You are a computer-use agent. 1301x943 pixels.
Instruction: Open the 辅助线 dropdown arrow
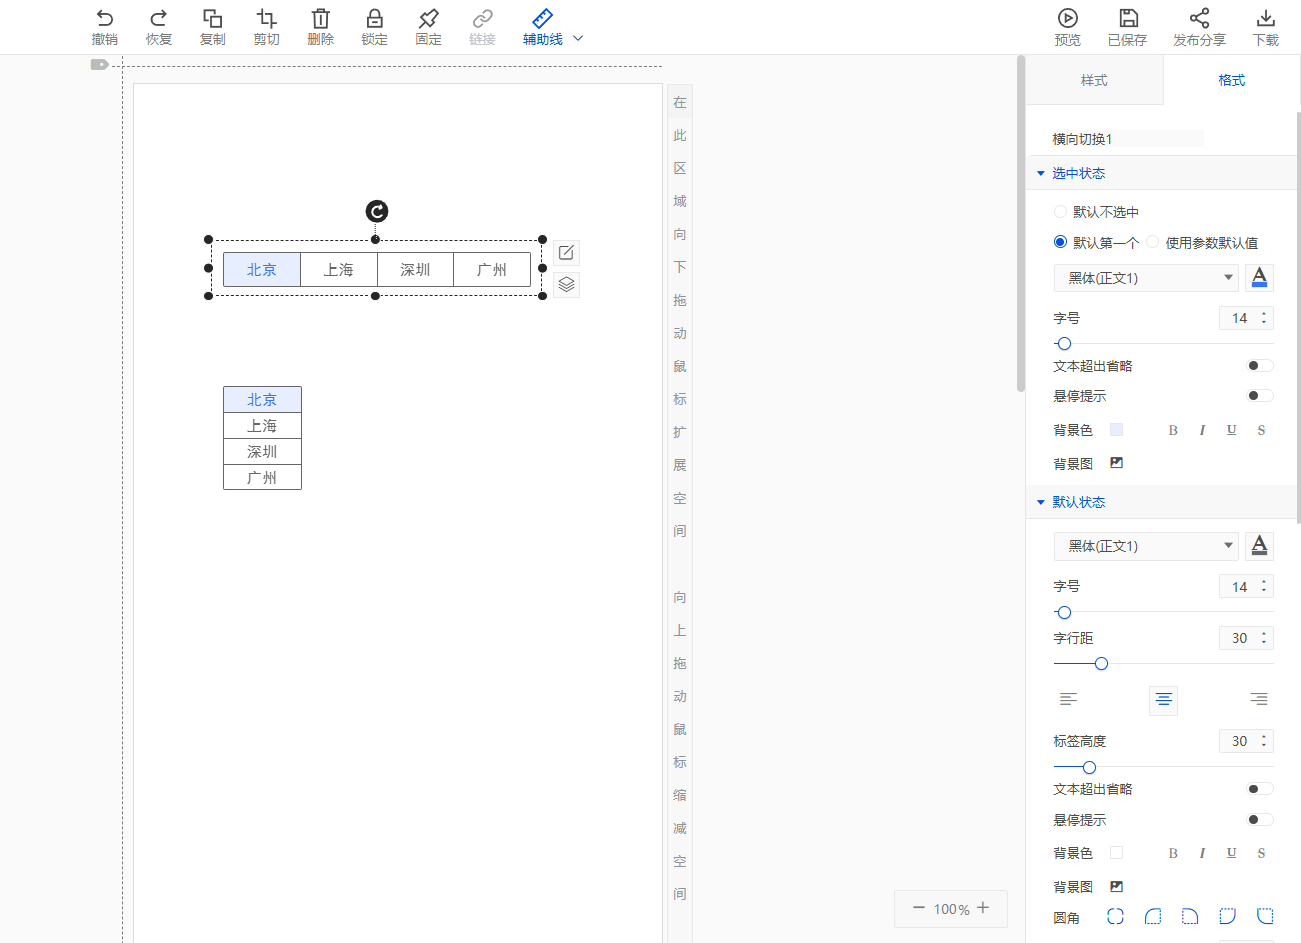click(x=578, y=39)
